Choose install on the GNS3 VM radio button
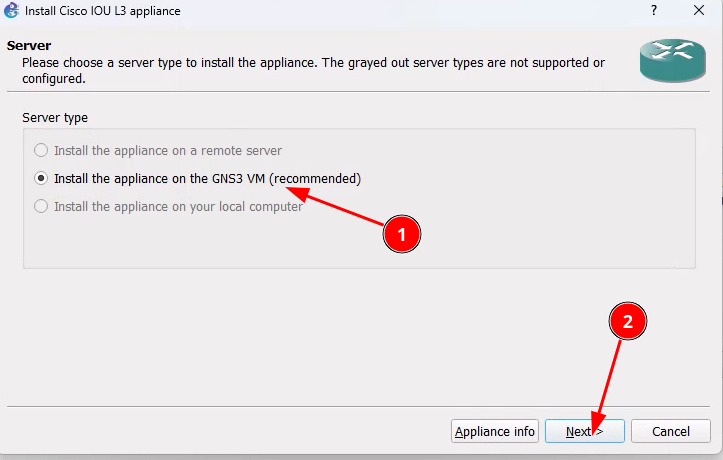The width and height of the screenshot is (723, 460). [41, 179]
